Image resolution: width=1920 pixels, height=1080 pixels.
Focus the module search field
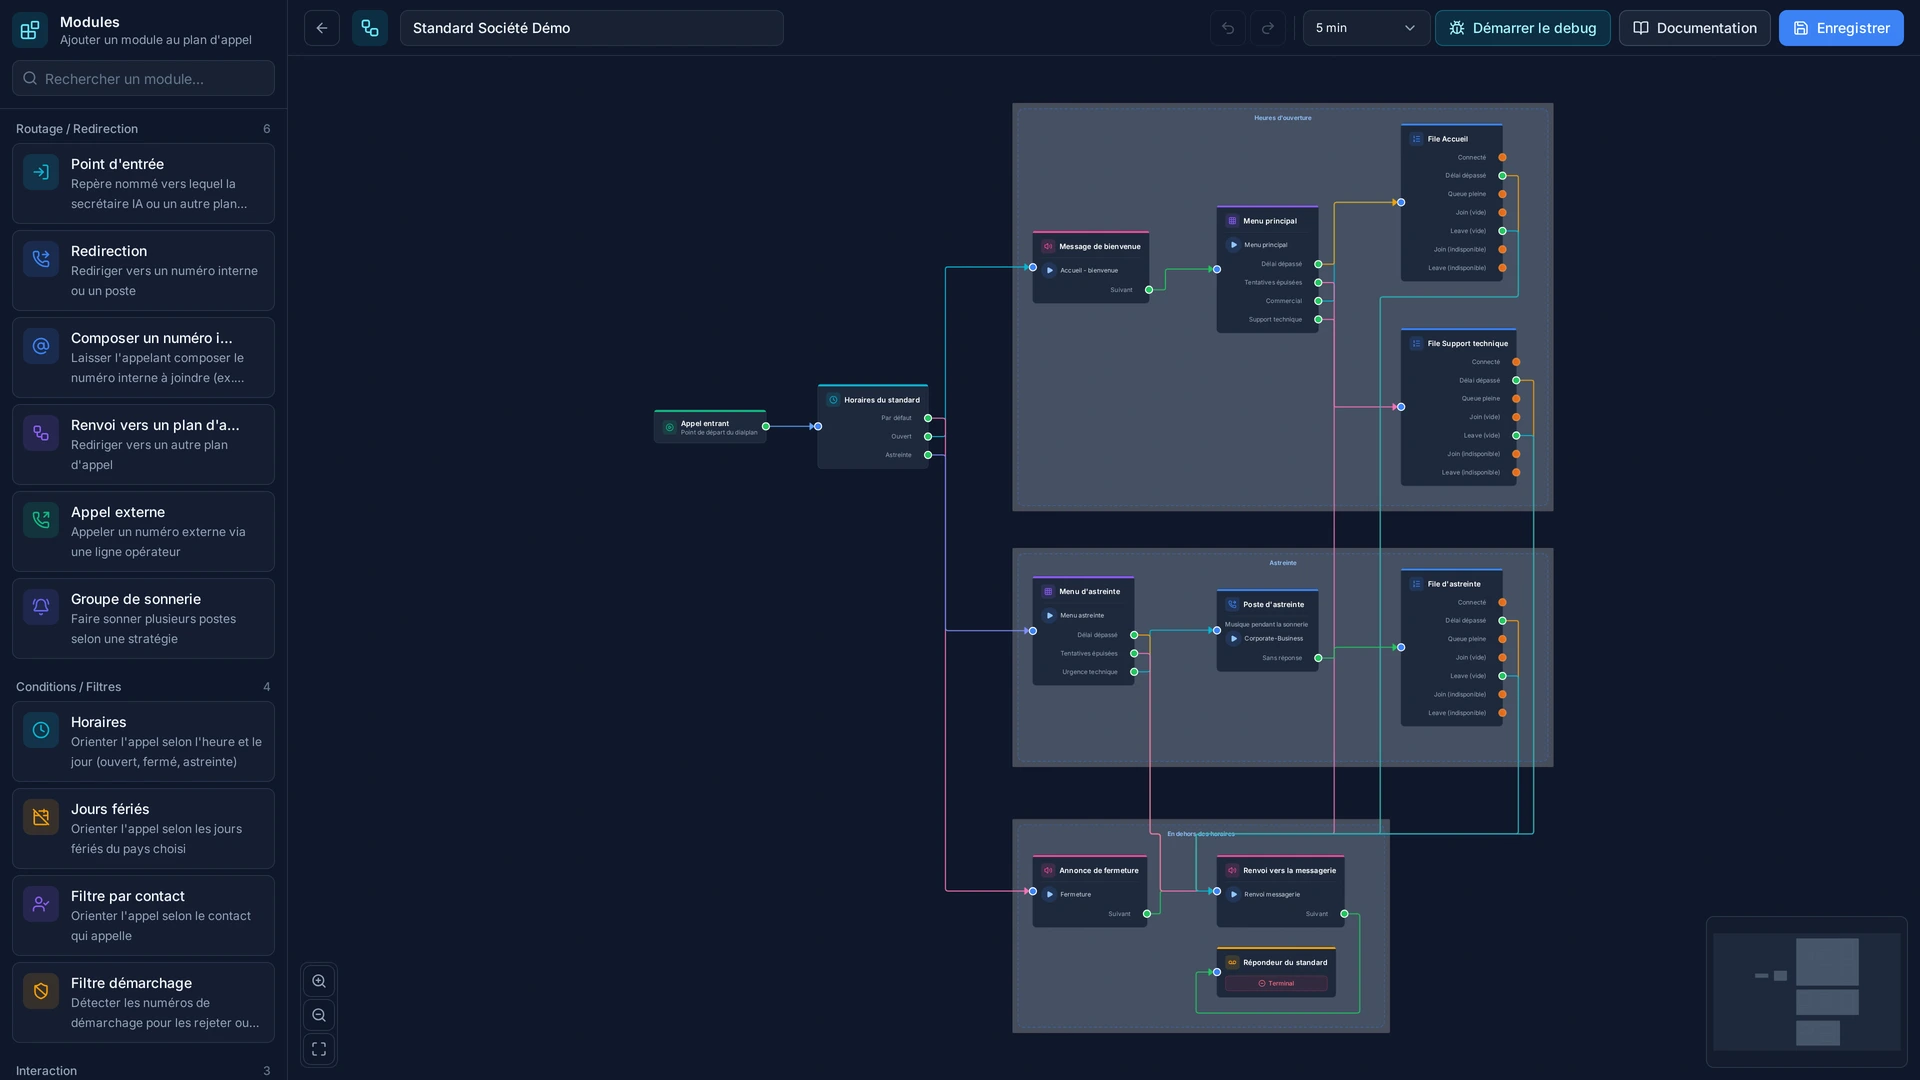click(143, 78)
